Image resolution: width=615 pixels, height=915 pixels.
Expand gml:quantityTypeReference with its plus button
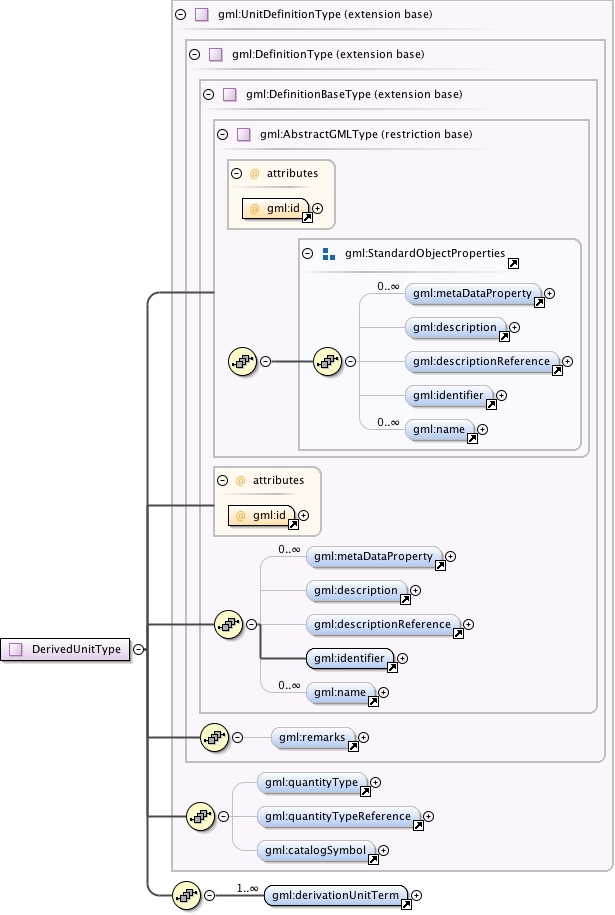pyautogui.click(x=429, y=816)
